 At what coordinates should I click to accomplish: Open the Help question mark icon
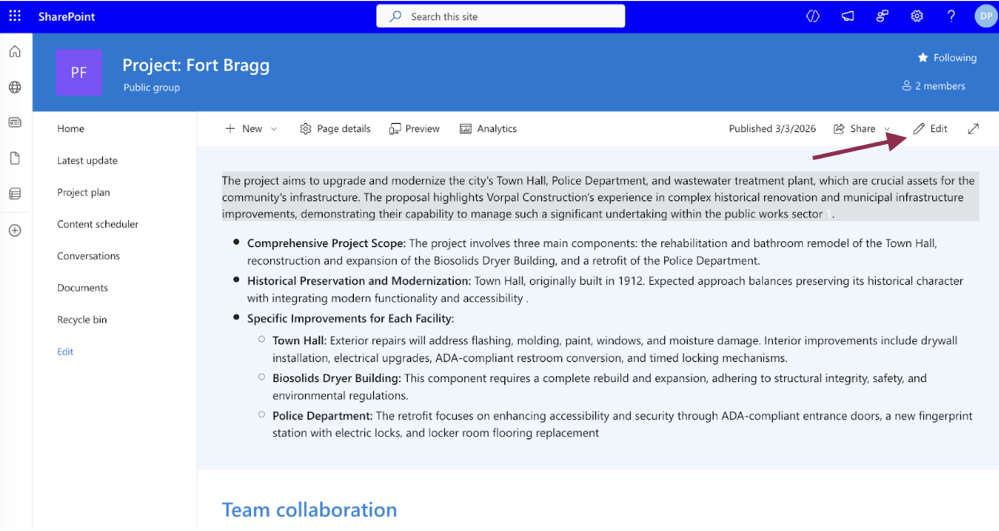pos(951,17)
